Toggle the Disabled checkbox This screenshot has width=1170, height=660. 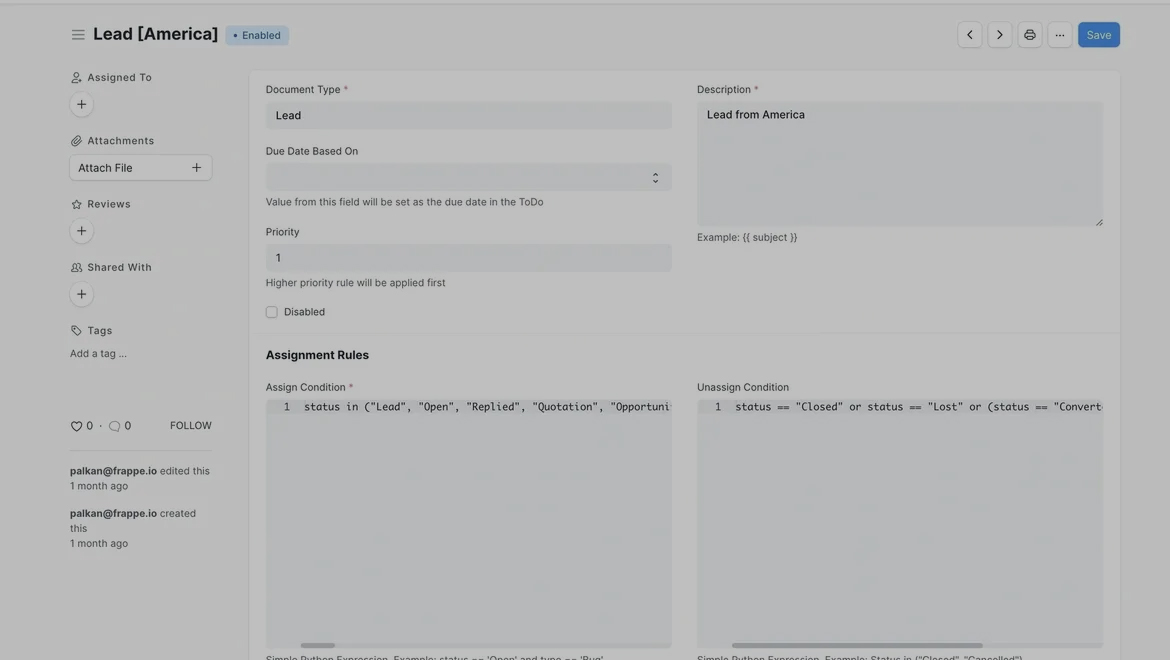(x=272, y=312)
